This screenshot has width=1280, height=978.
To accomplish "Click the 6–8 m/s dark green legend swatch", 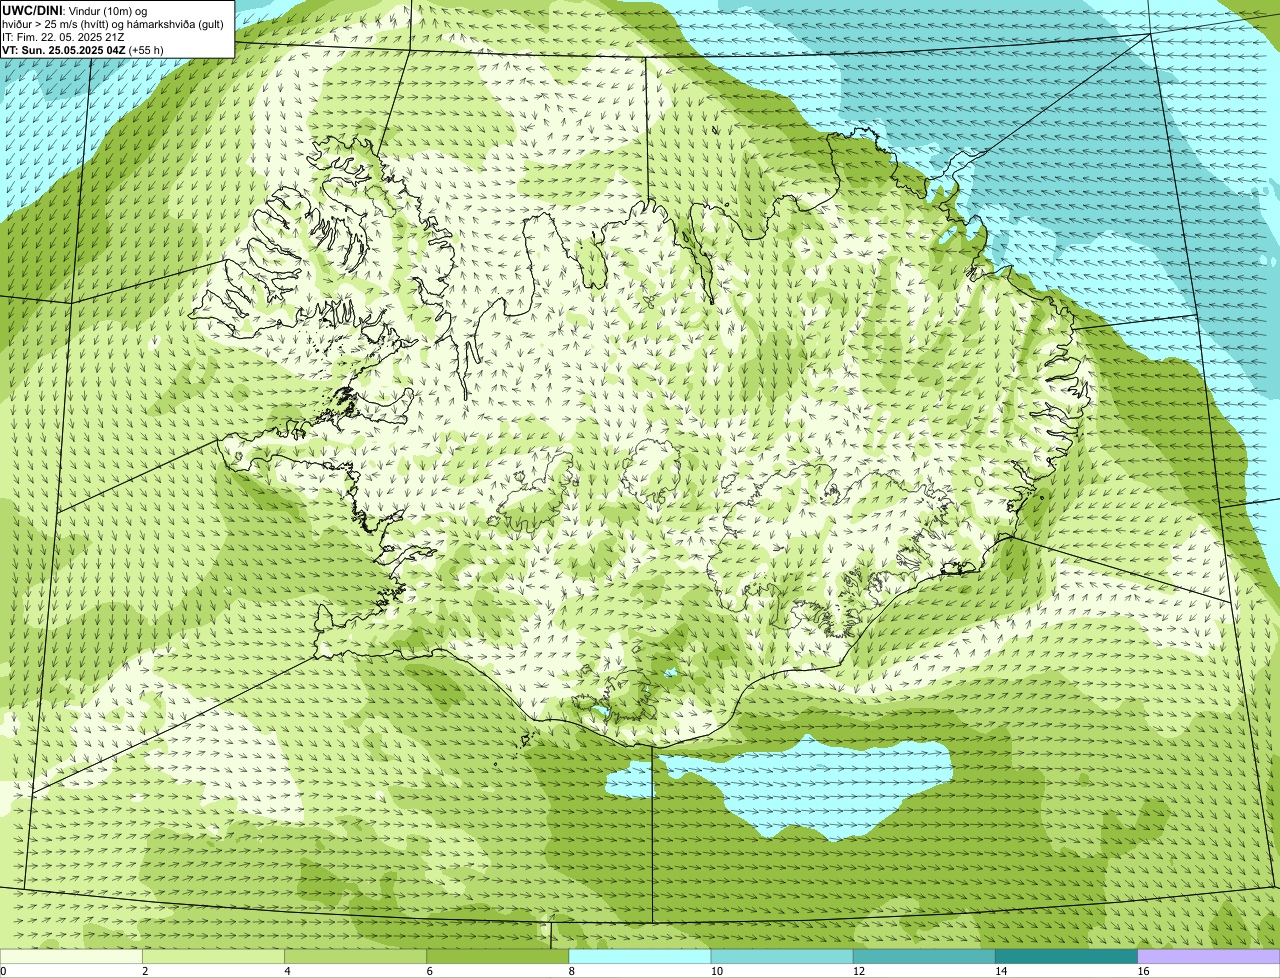I will pos(498,957).
